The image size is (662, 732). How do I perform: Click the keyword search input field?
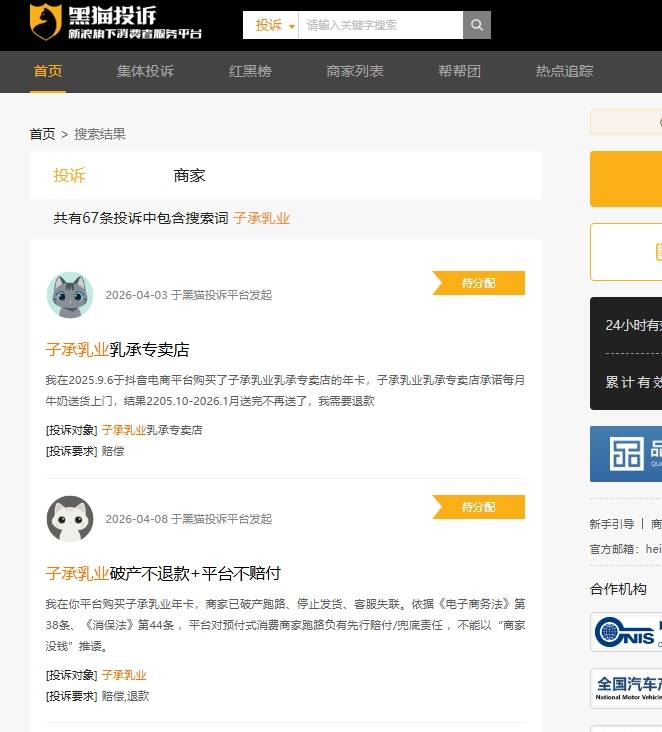[380, 25]
